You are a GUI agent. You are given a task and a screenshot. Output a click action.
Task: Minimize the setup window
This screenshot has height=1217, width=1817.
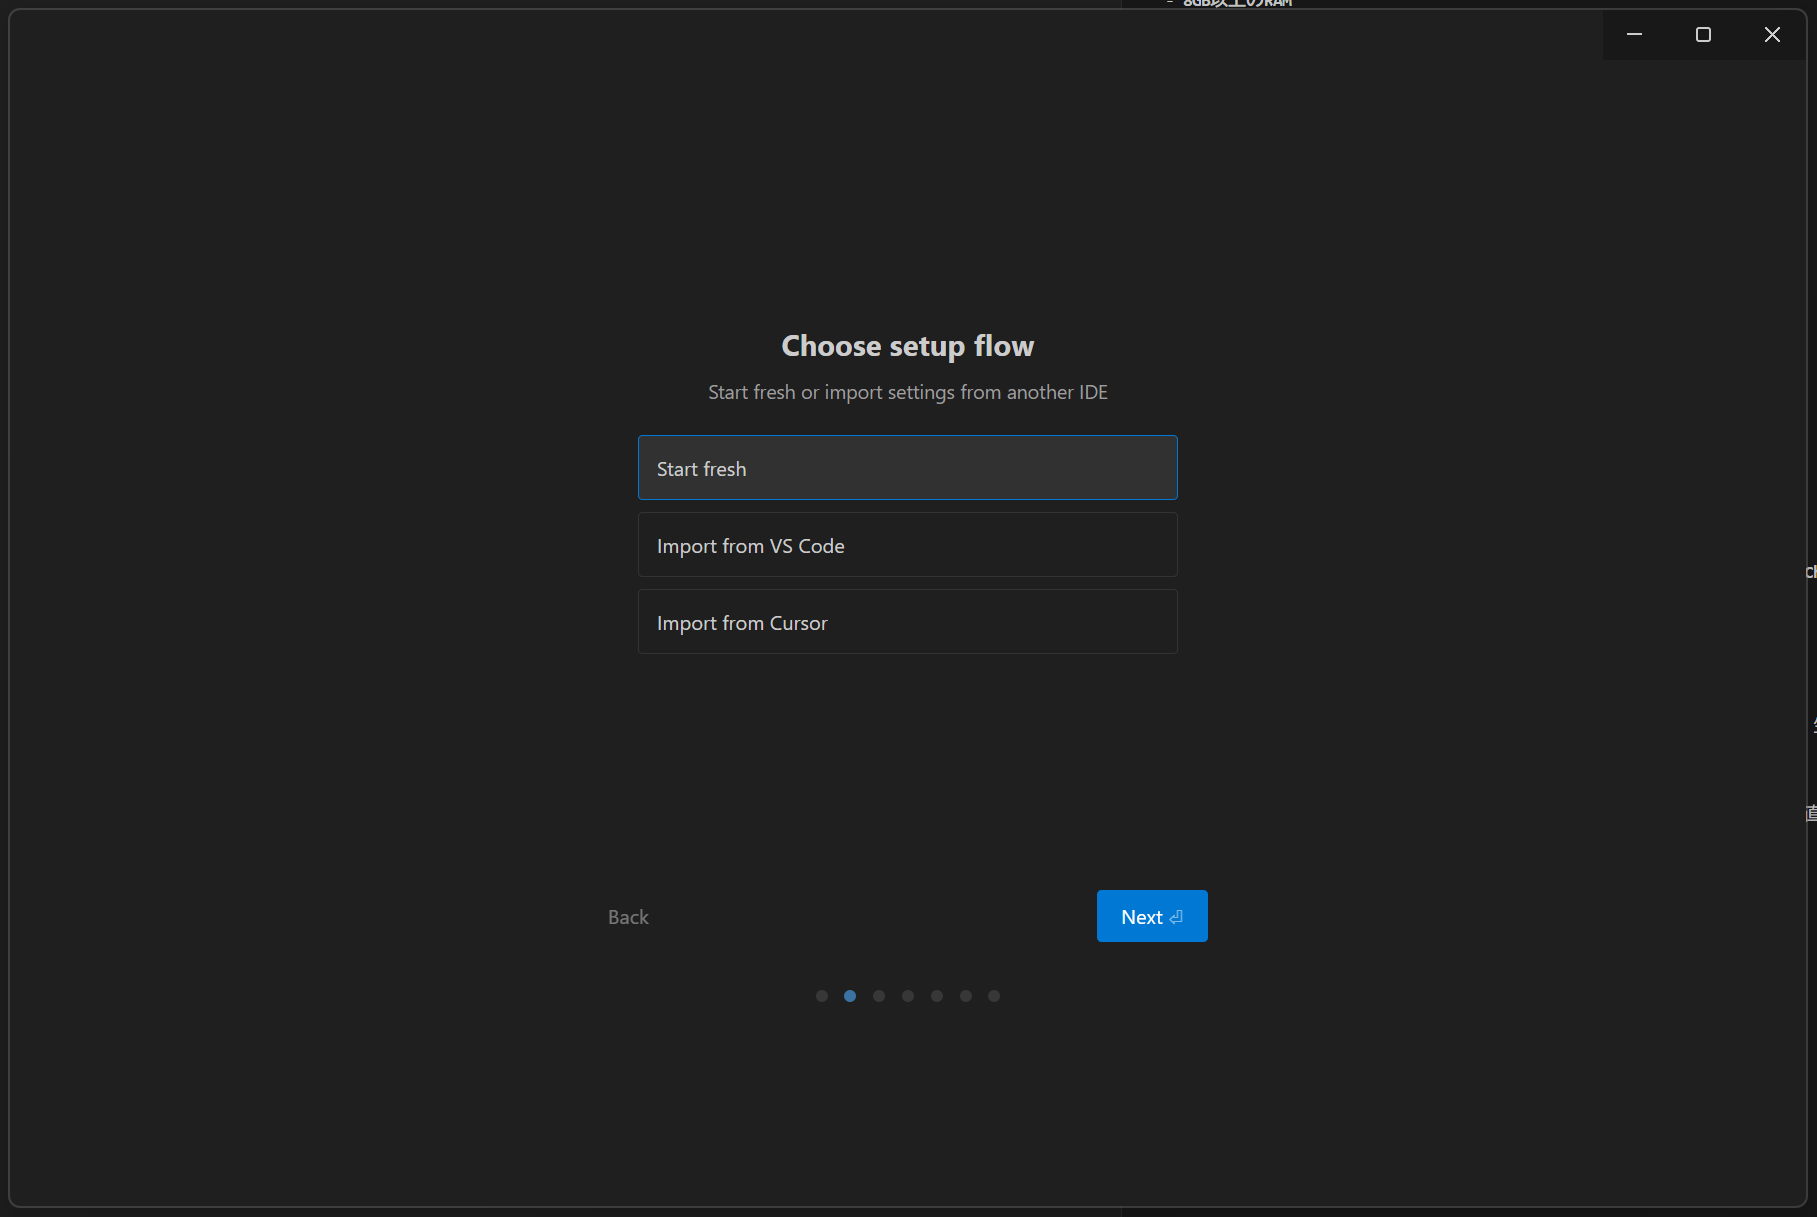click(1635, 34)
